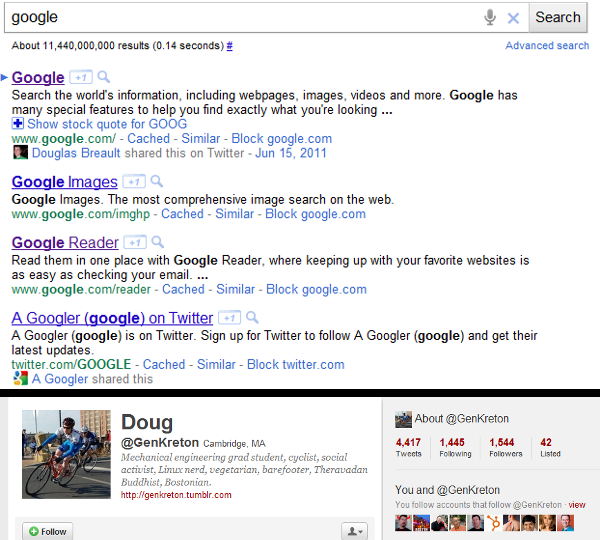600x540 pixels.
Task: Click the preview magnifier beside Google result
Action: pos(103,77)
